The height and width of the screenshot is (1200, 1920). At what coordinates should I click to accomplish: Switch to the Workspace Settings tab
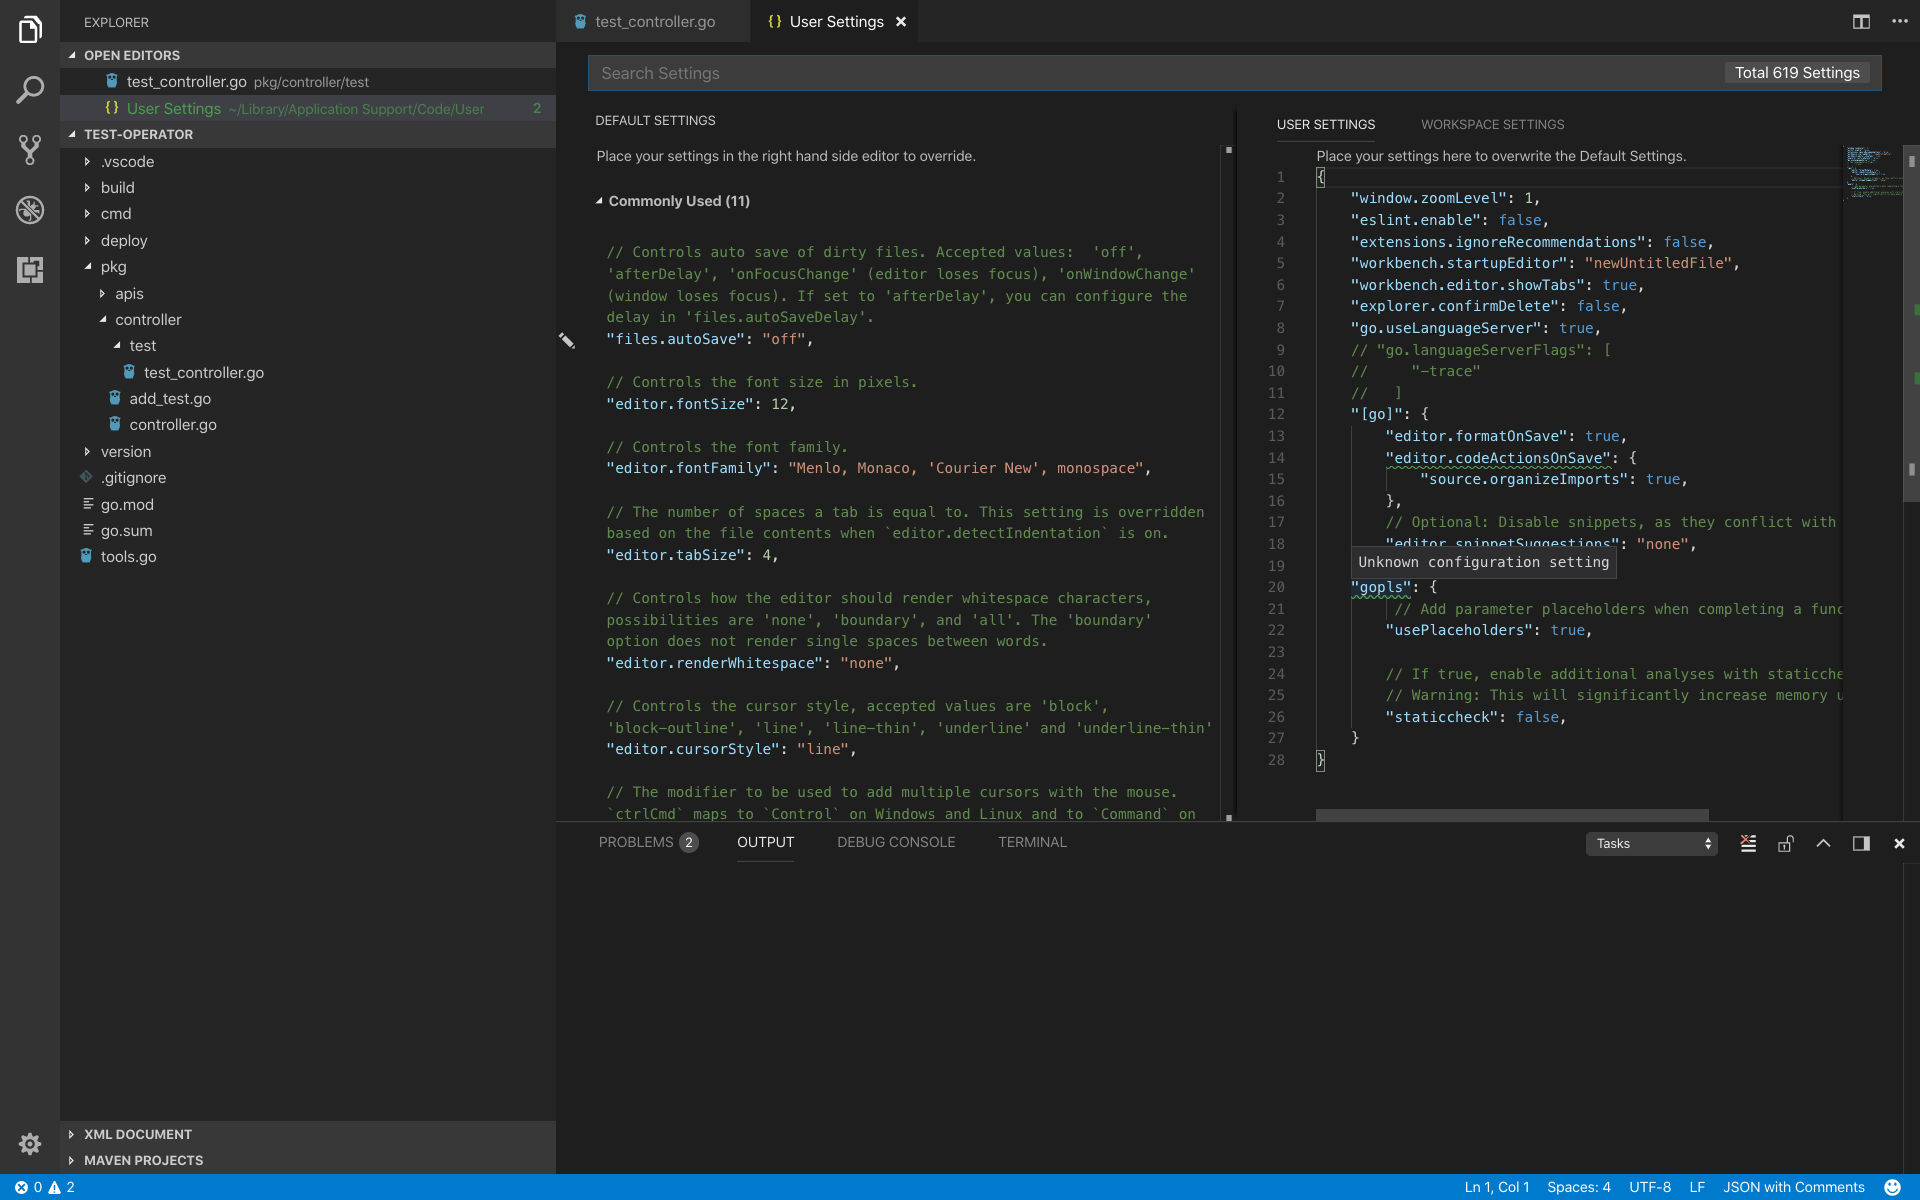point(1491,124)
